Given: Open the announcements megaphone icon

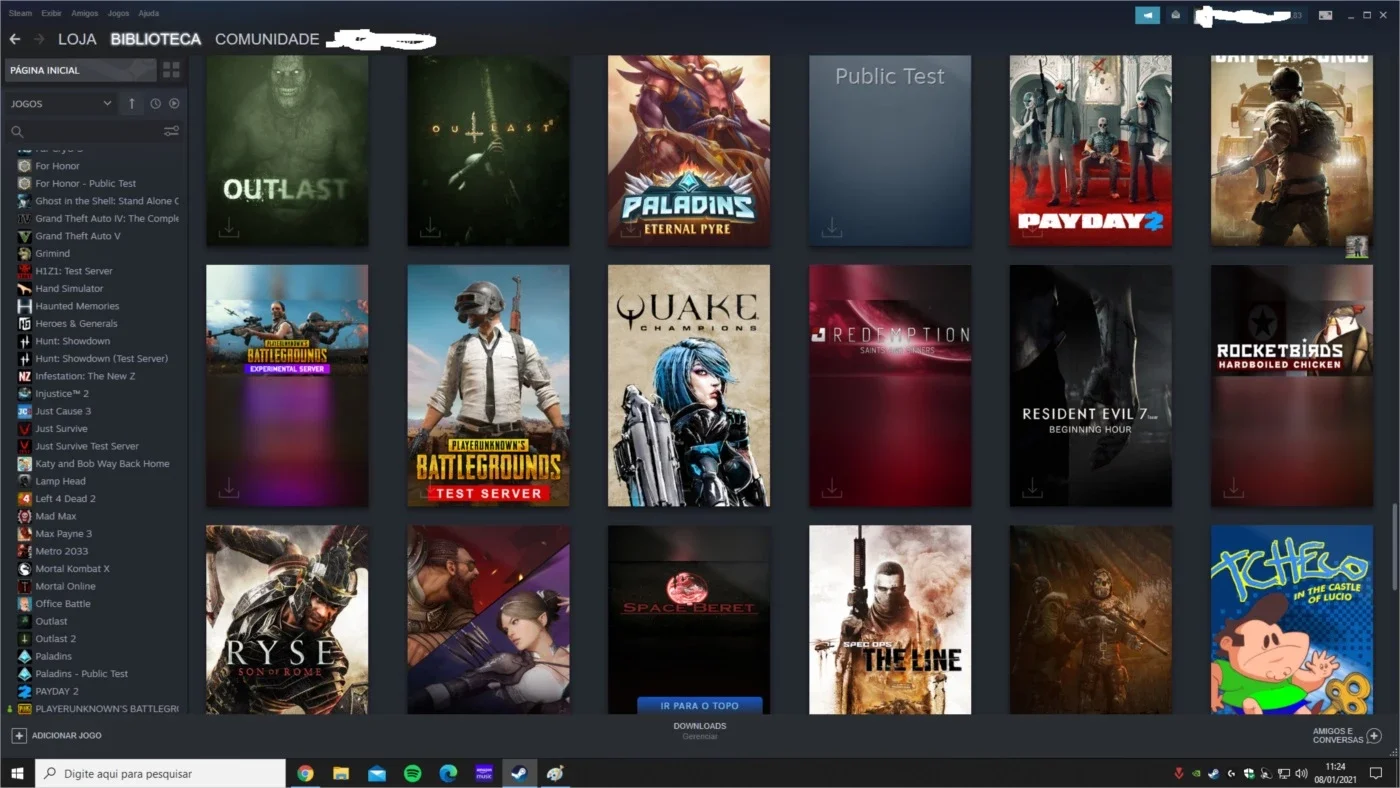Looking at the screenshot, I should 1147,15.
